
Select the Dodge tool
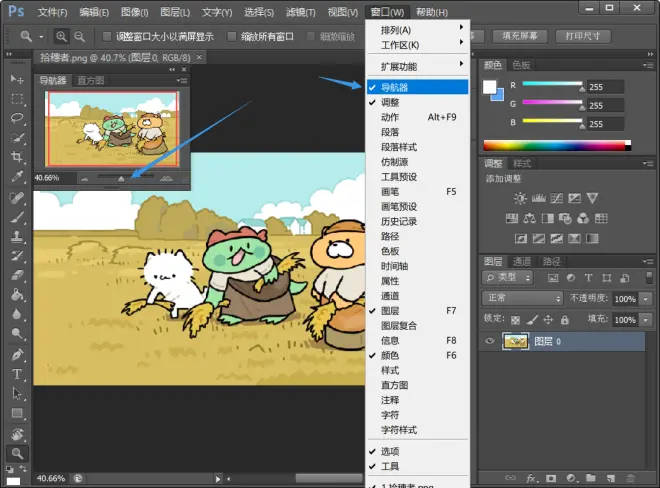point(17,333)
